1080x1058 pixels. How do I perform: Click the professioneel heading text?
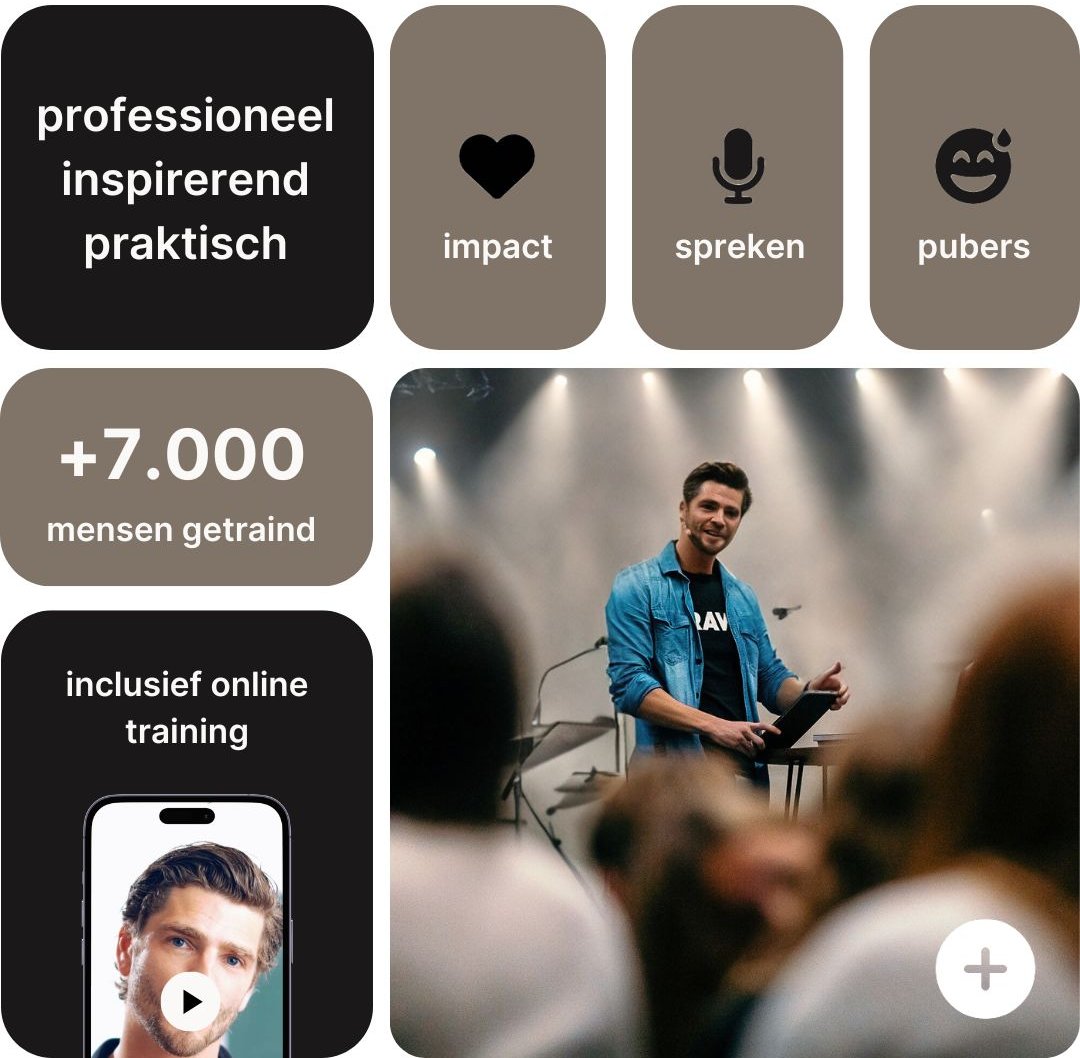click(x=185, y=117)
